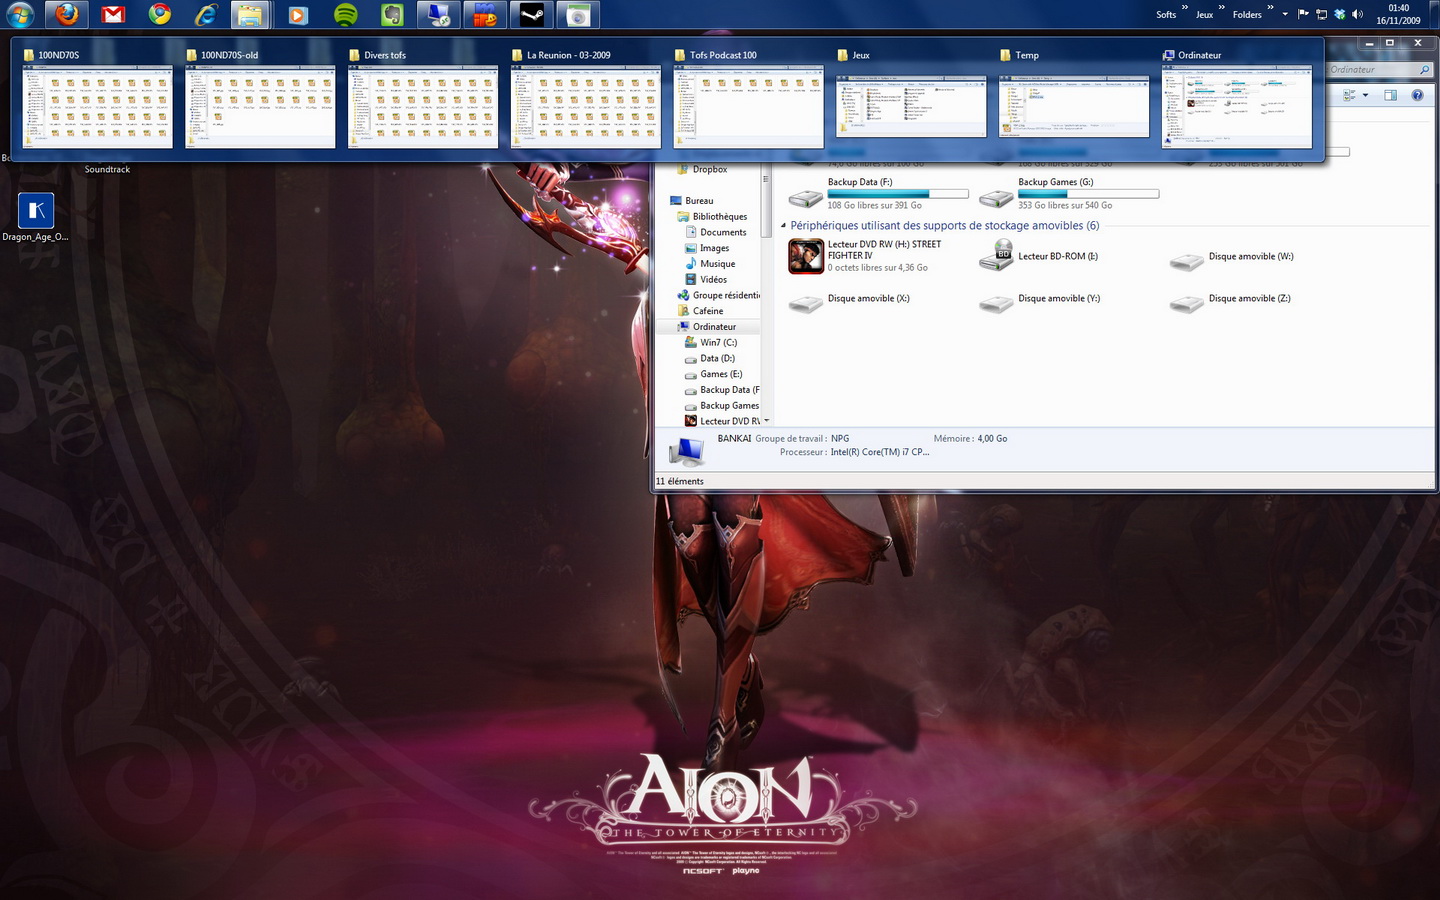
Task: Click the Backup Data (F:) usage bar
Action: pyautogui.click(x=897, y=194)
